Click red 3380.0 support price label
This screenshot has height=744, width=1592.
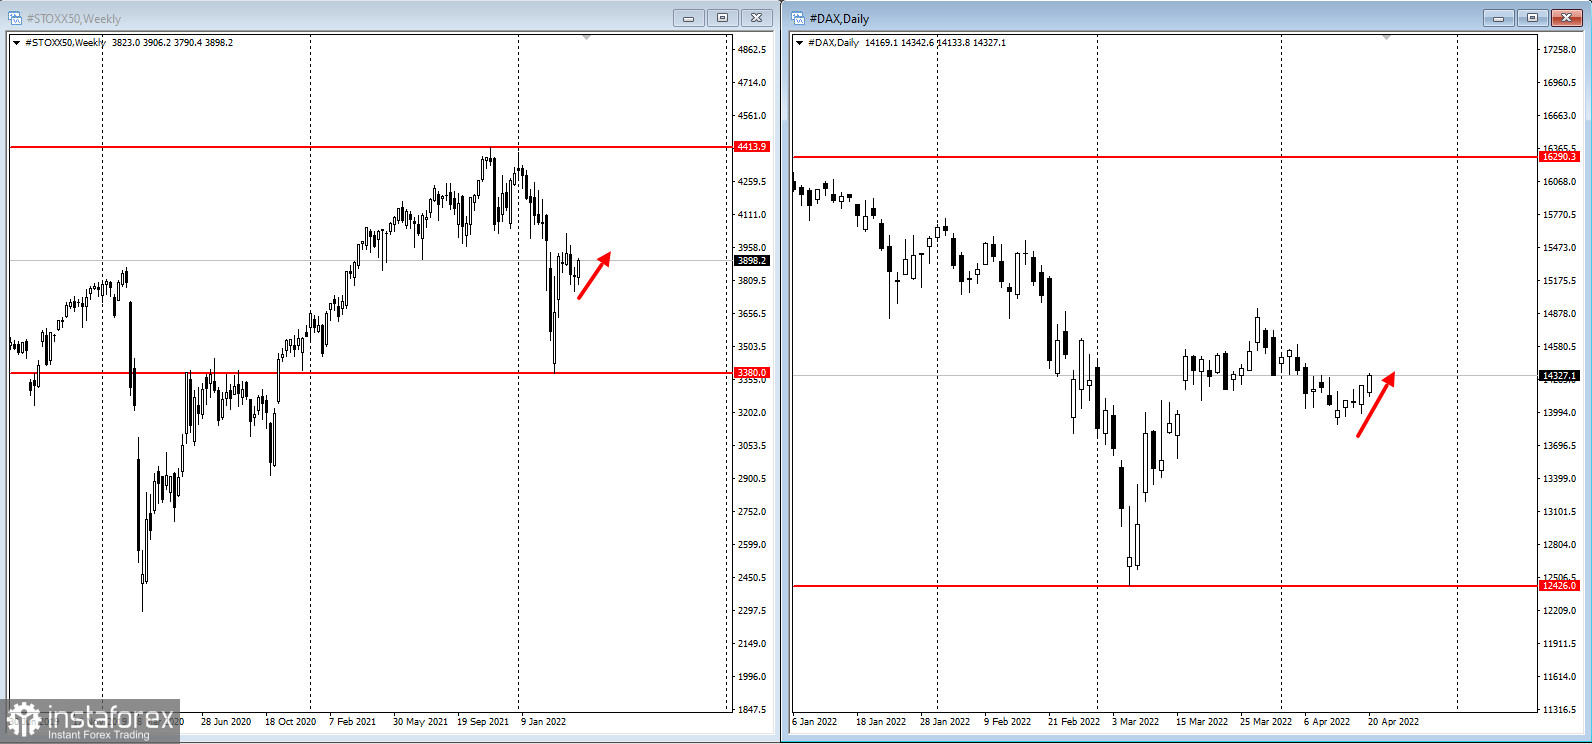[752, 373]
